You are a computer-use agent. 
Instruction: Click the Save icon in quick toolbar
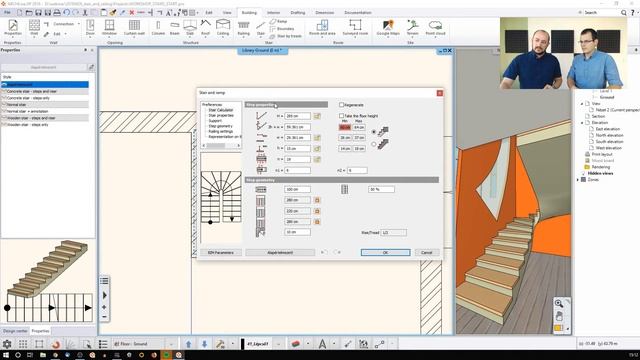(38, 13)
